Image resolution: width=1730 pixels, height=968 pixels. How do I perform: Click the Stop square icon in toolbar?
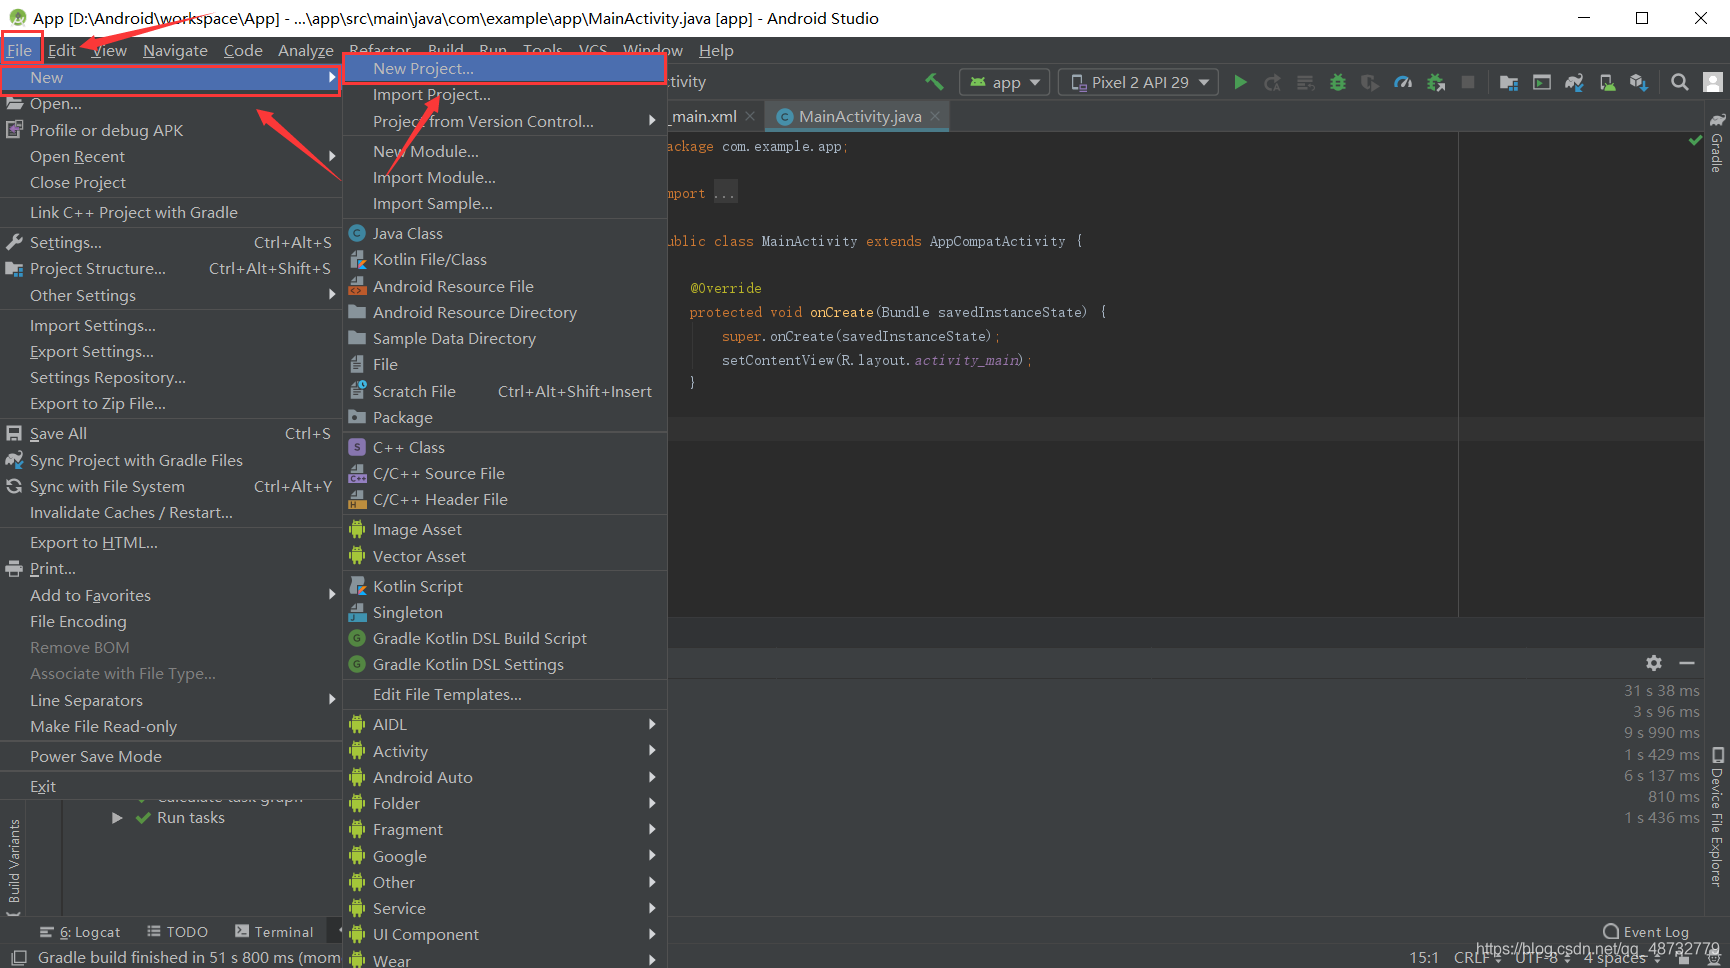pos(1468,82)
